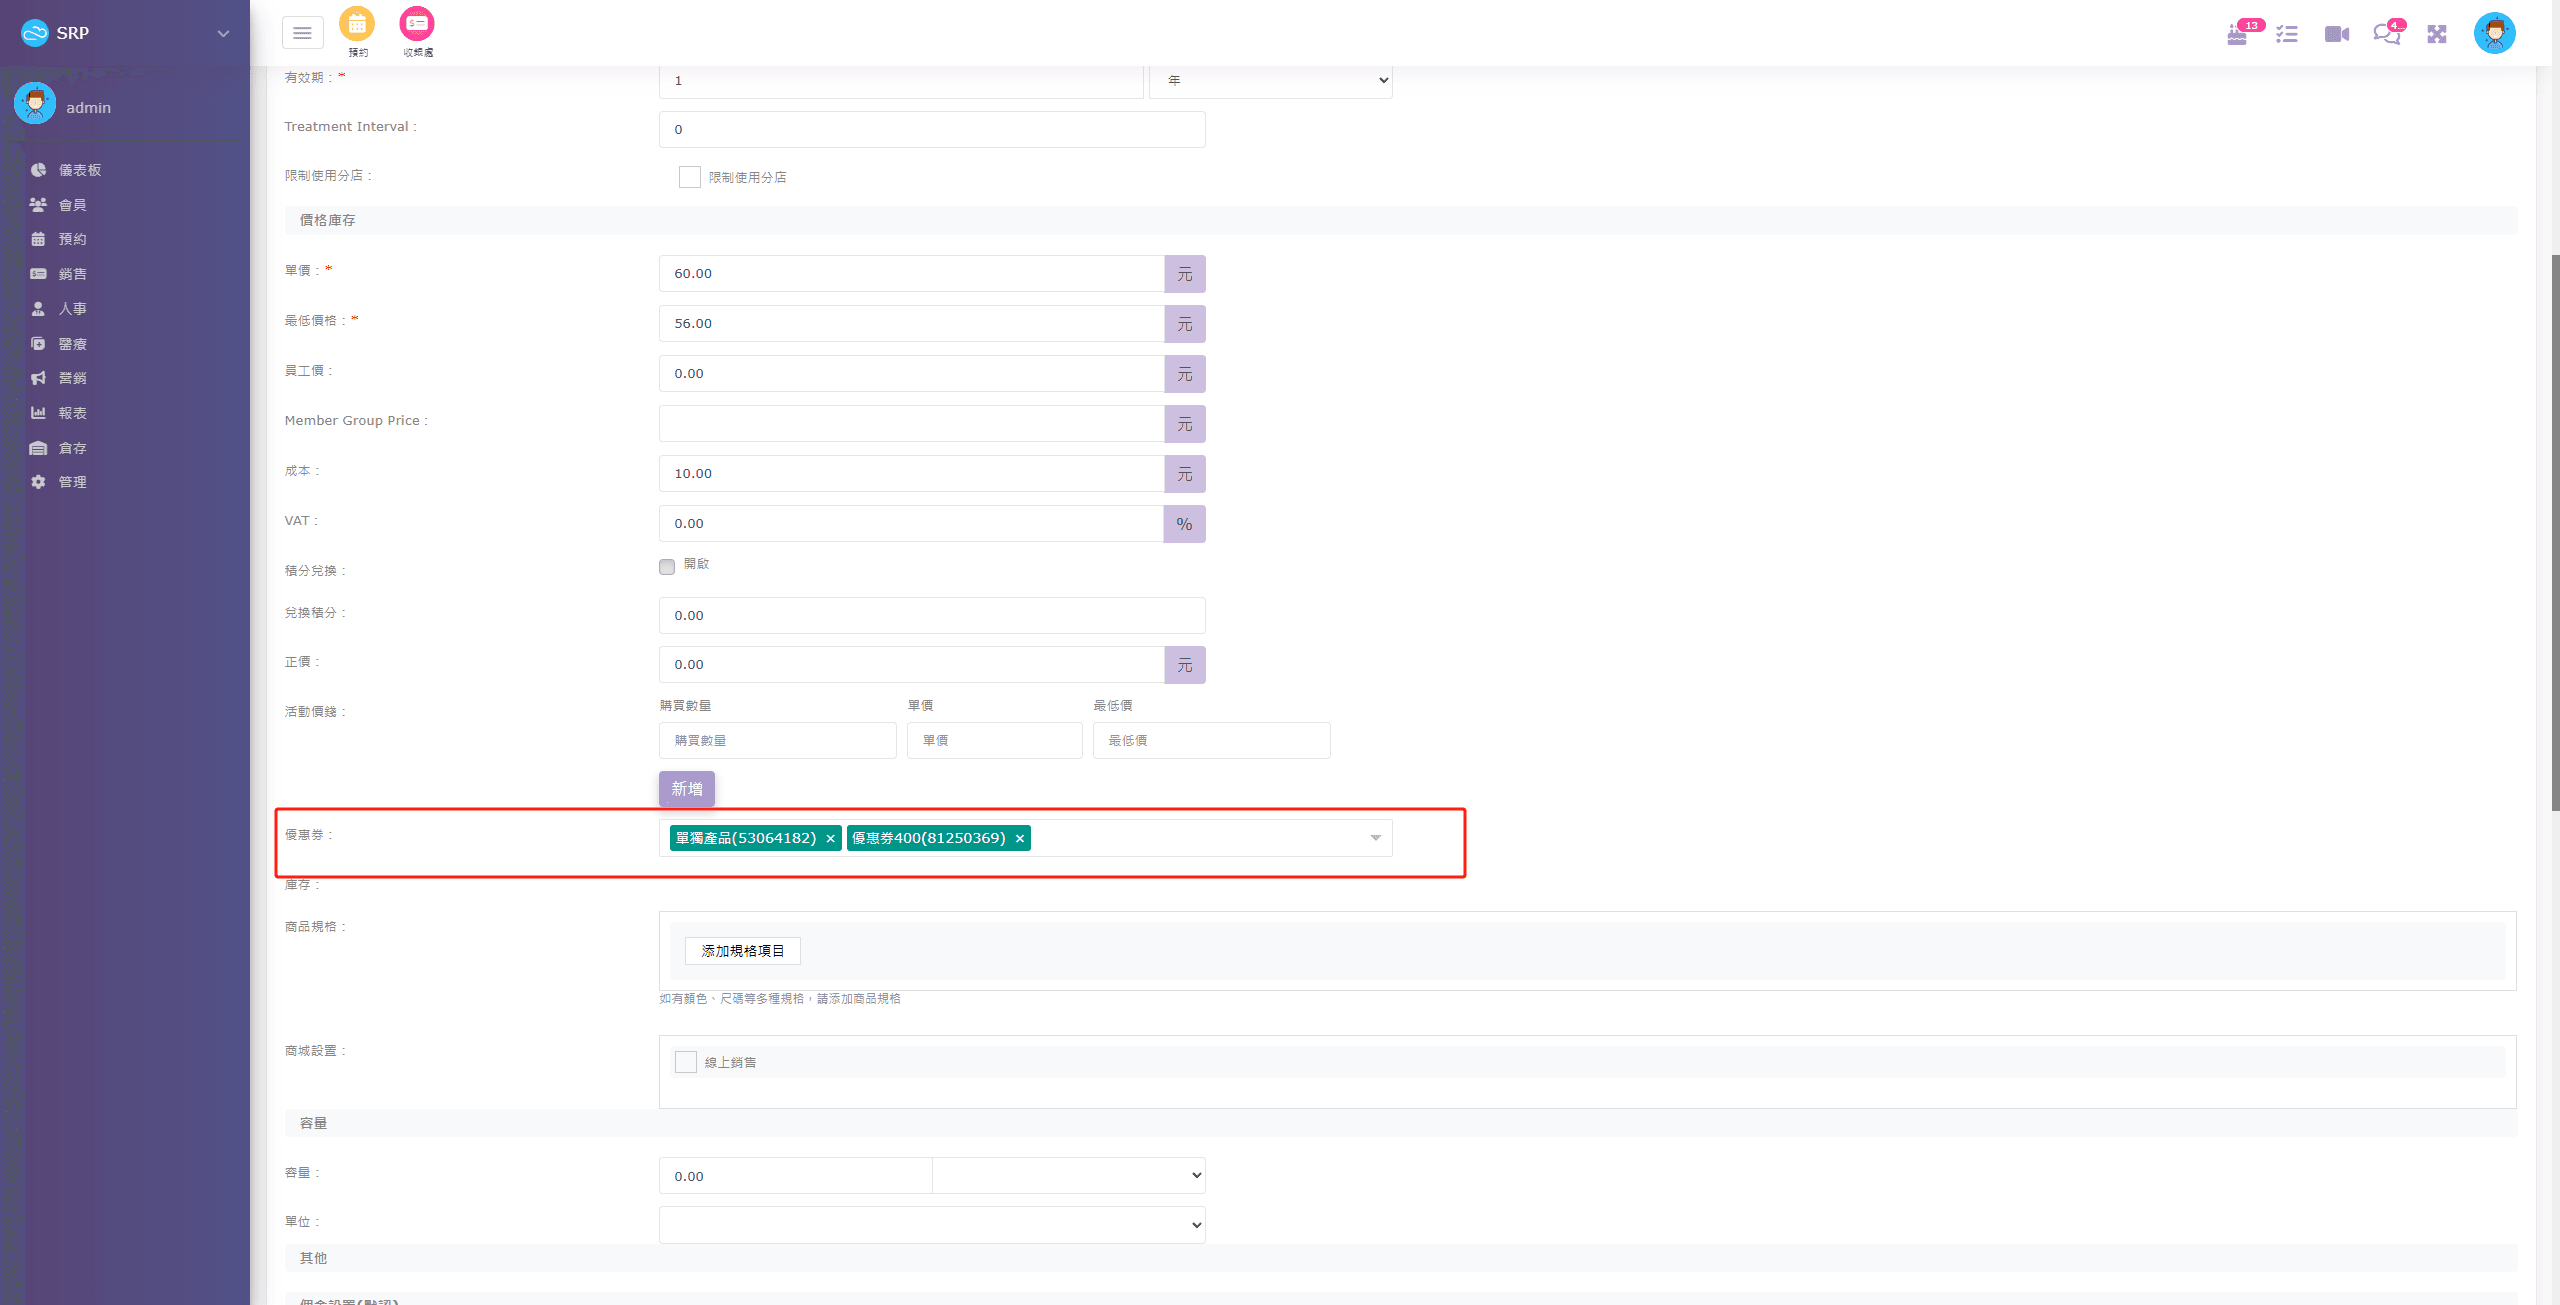Open the 有效期 year unit dropdown

click(1270, 80)
